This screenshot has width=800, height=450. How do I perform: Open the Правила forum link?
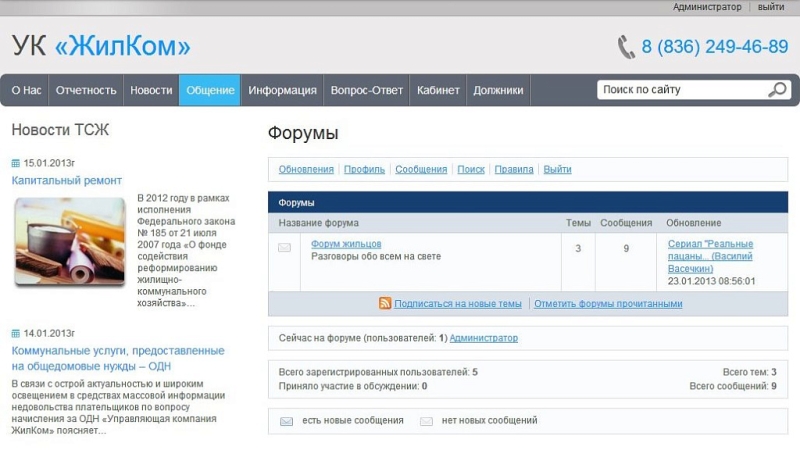tap(514, 170)
